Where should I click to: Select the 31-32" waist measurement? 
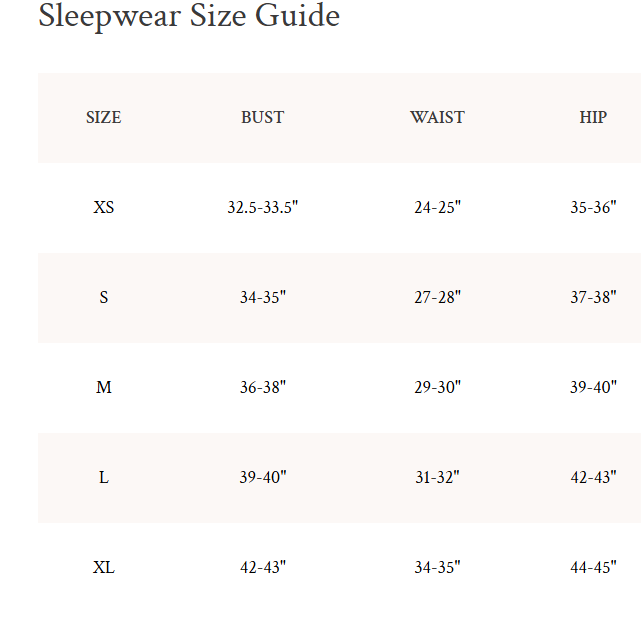(x=437, y=478)
